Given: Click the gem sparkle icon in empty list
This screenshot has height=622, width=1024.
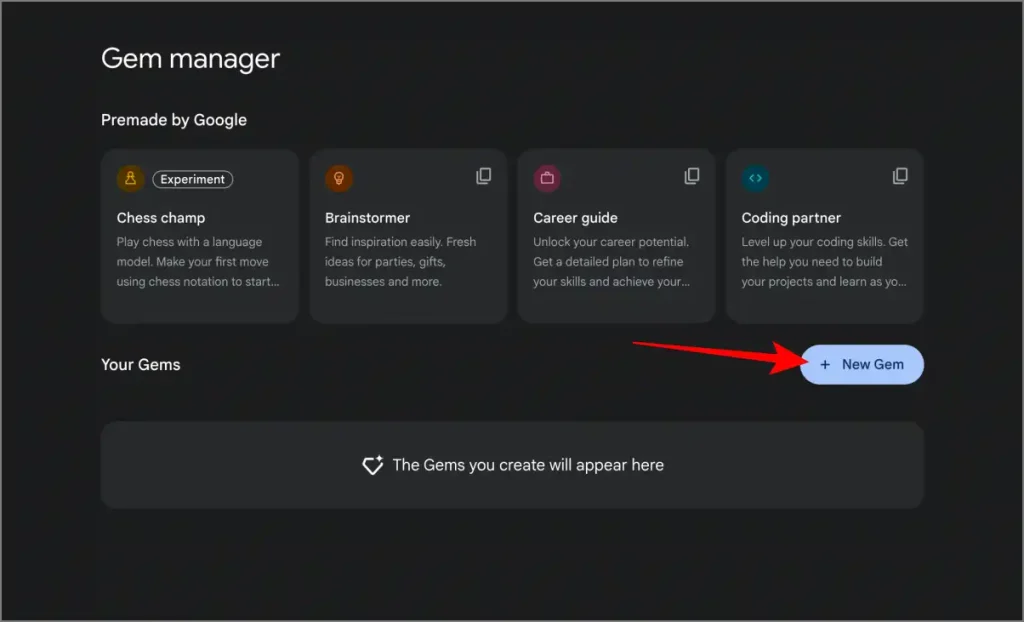Looking at the screenshot, I should [373, 465].
